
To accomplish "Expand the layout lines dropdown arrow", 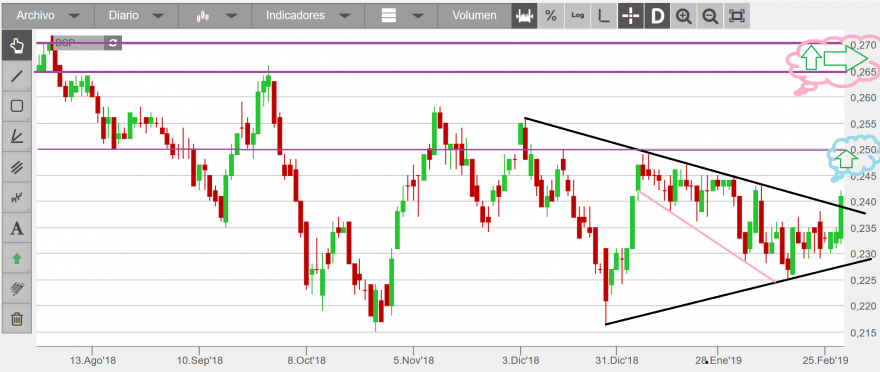I will pos(418,16).
